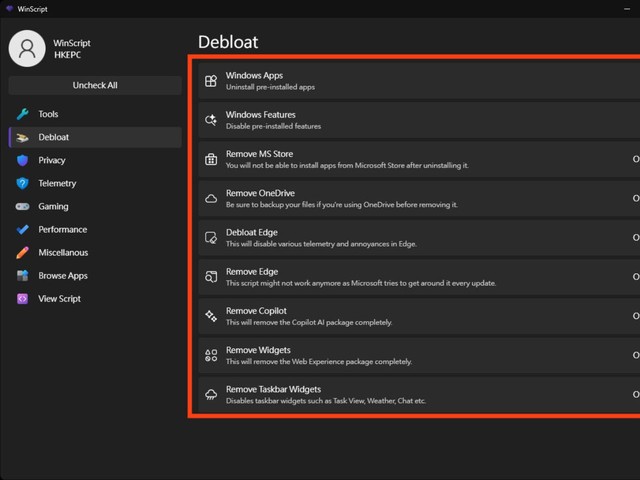Screen dimensions: 640x480
Task: Select the Remove Widgets title text
Action: click(x=258, y=350)
